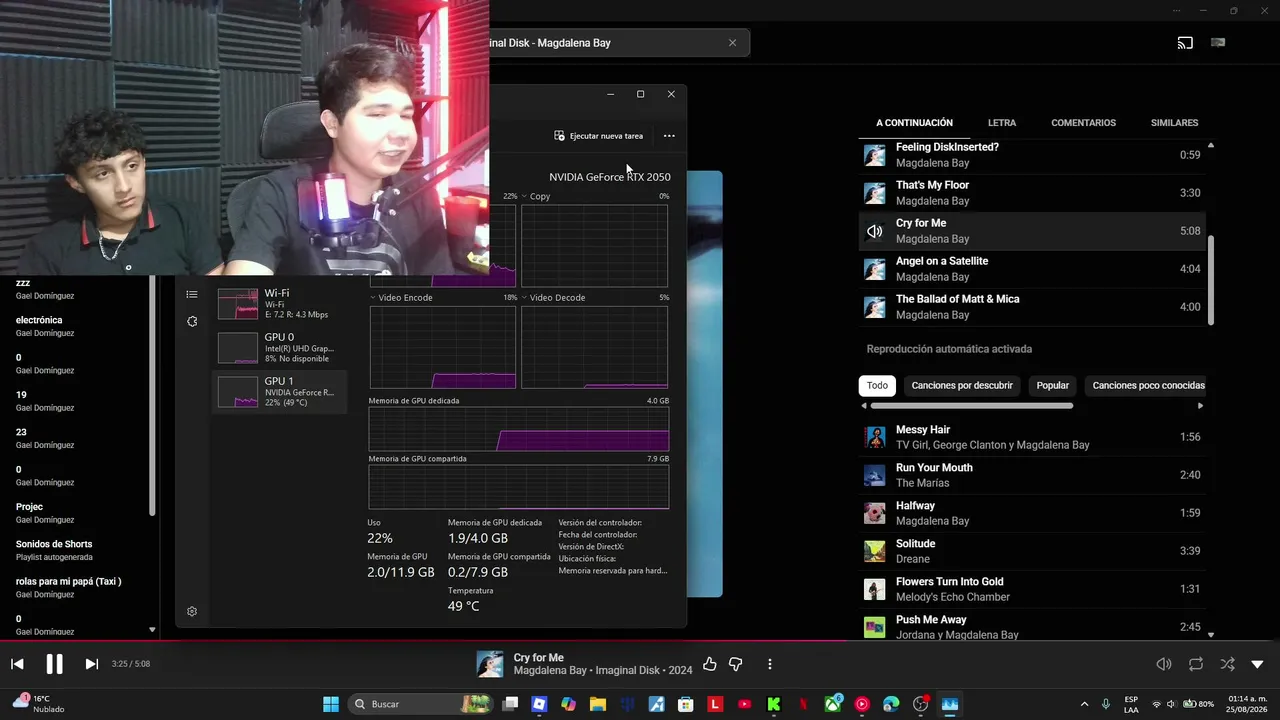The image size is (1280, 720).
Task: Play That's My Floor from the queue
Action: [x=1032, y=193]
